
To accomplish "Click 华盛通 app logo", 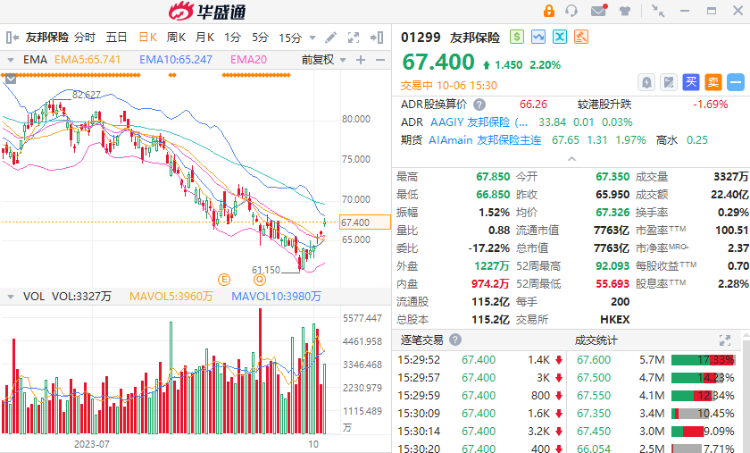I will 207,11.
